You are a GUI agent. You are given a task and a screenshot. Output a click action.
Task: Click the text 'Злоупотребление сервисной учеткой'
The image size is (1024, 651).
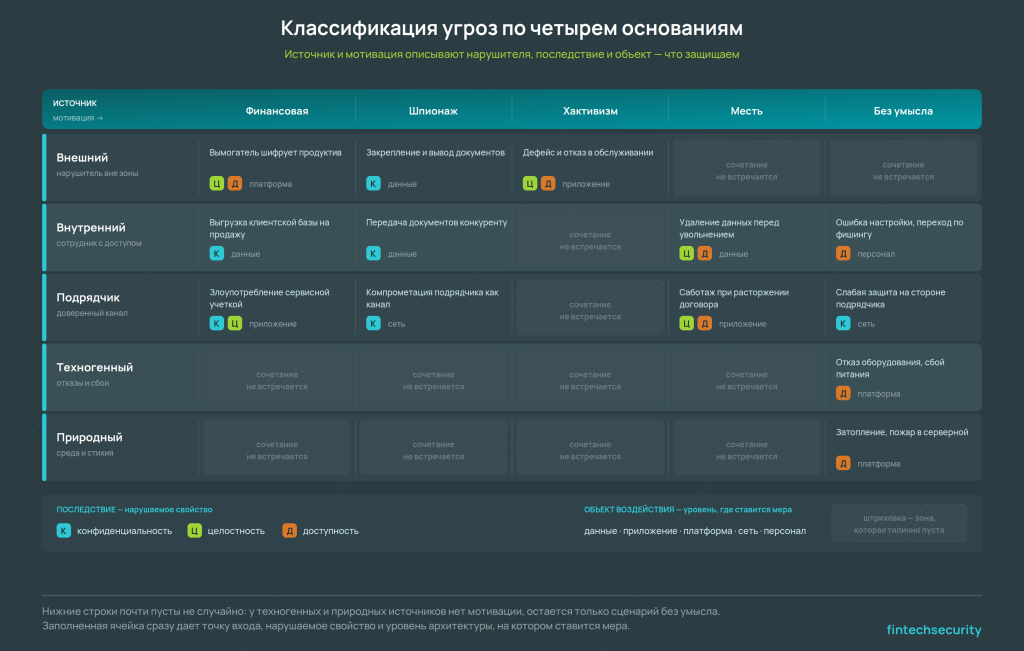tap(270, 298)
